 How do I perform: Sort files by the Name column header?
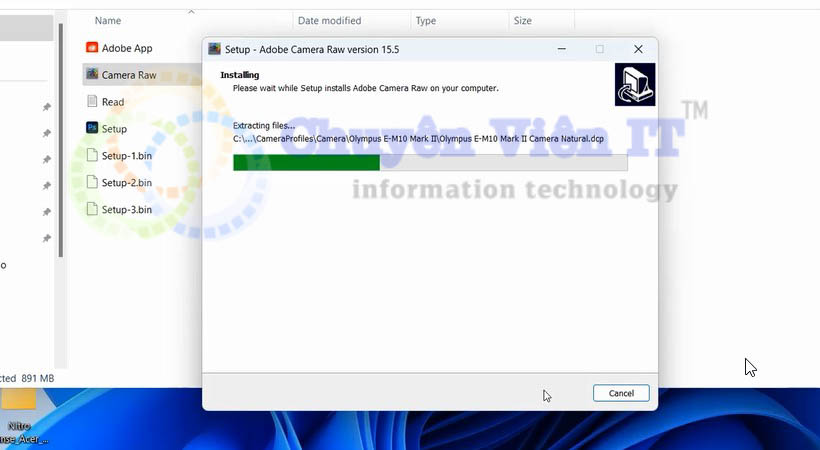click(x=108, y=21)
